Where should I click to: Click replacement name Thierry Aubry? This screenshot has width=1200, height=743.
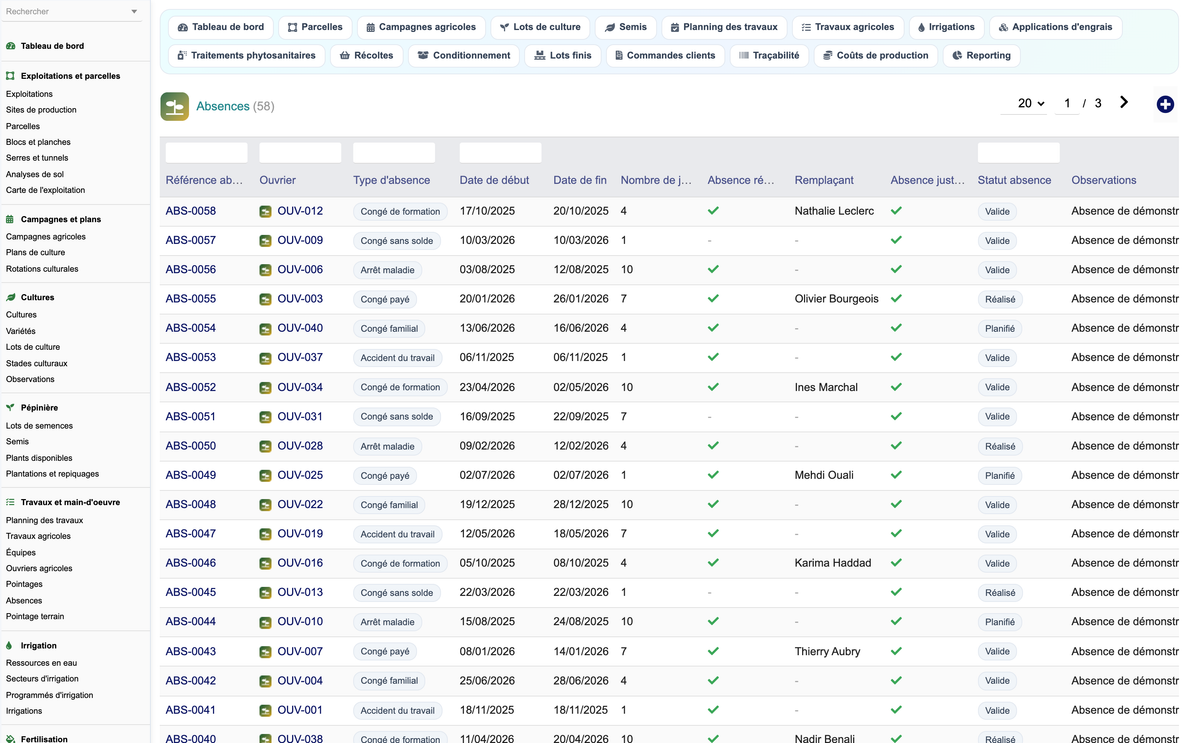point(827,652)
